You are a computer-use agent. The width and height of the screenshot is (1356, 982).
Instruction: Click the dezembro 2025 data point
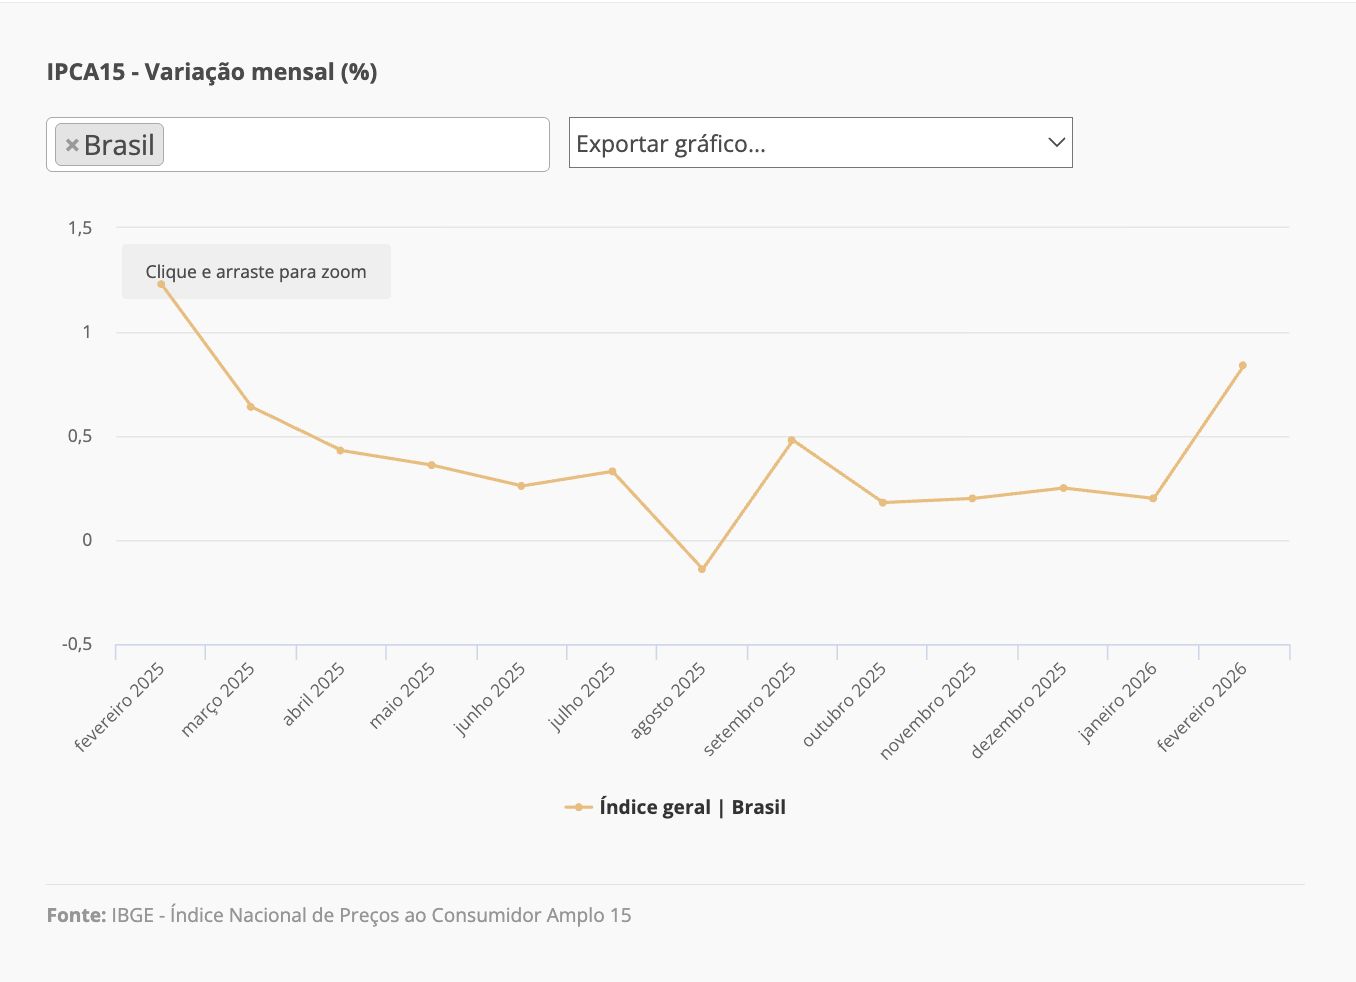click(x=1063, y=488)
